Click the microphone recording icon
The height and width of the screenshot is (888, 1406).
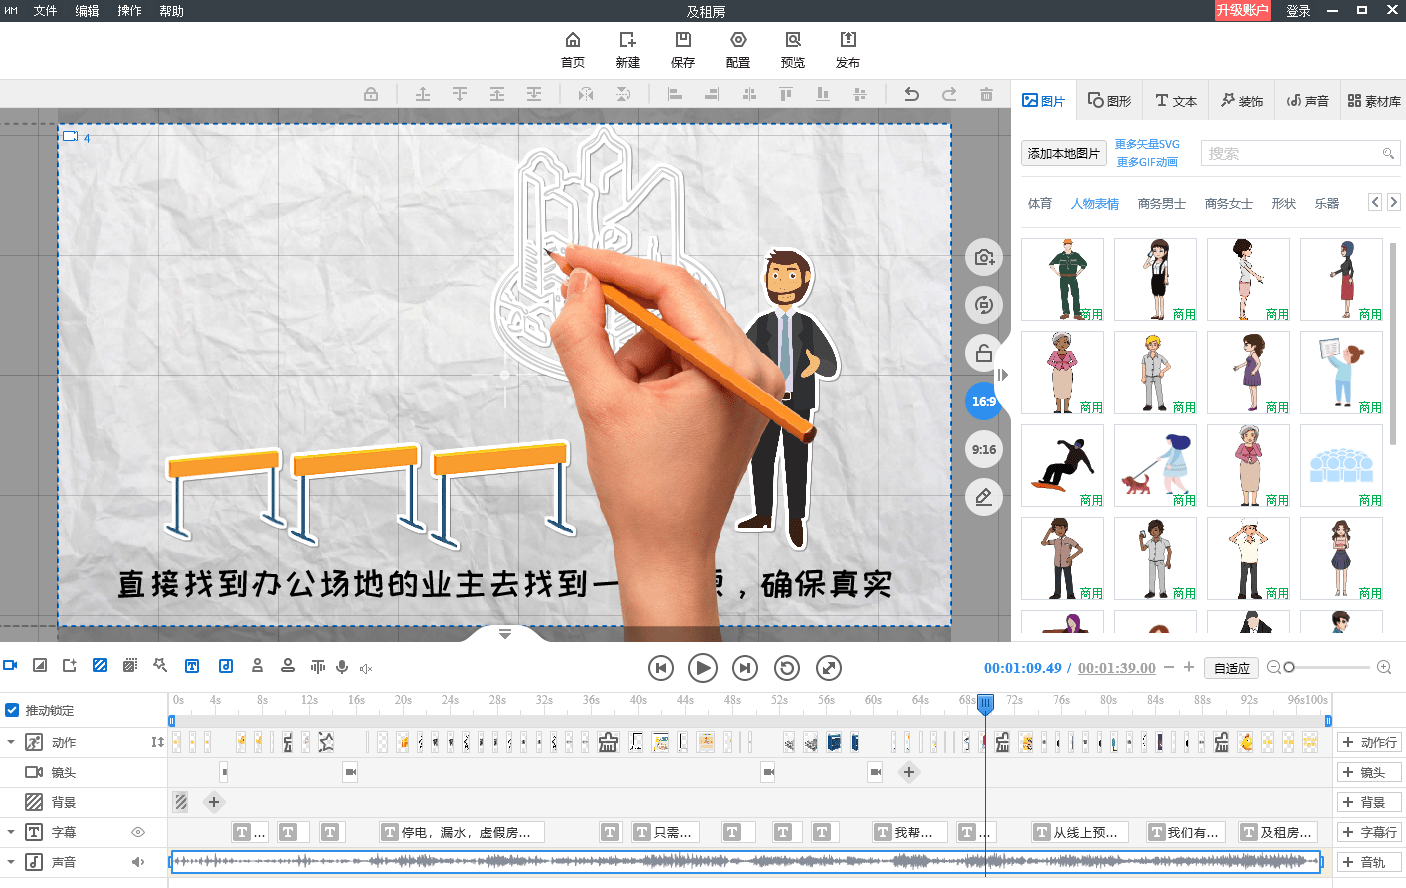click(342, 667)
